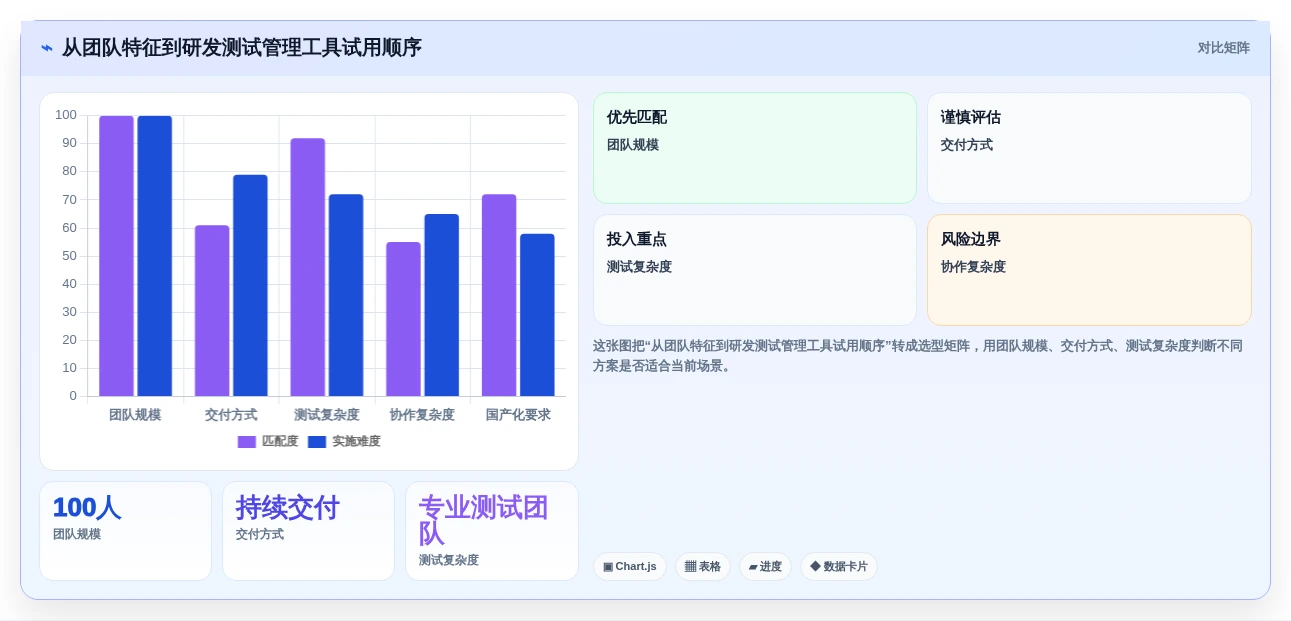Click the grid icon in 表格 chip
This screenshot has width=1291, height=621.
[690, 567]
